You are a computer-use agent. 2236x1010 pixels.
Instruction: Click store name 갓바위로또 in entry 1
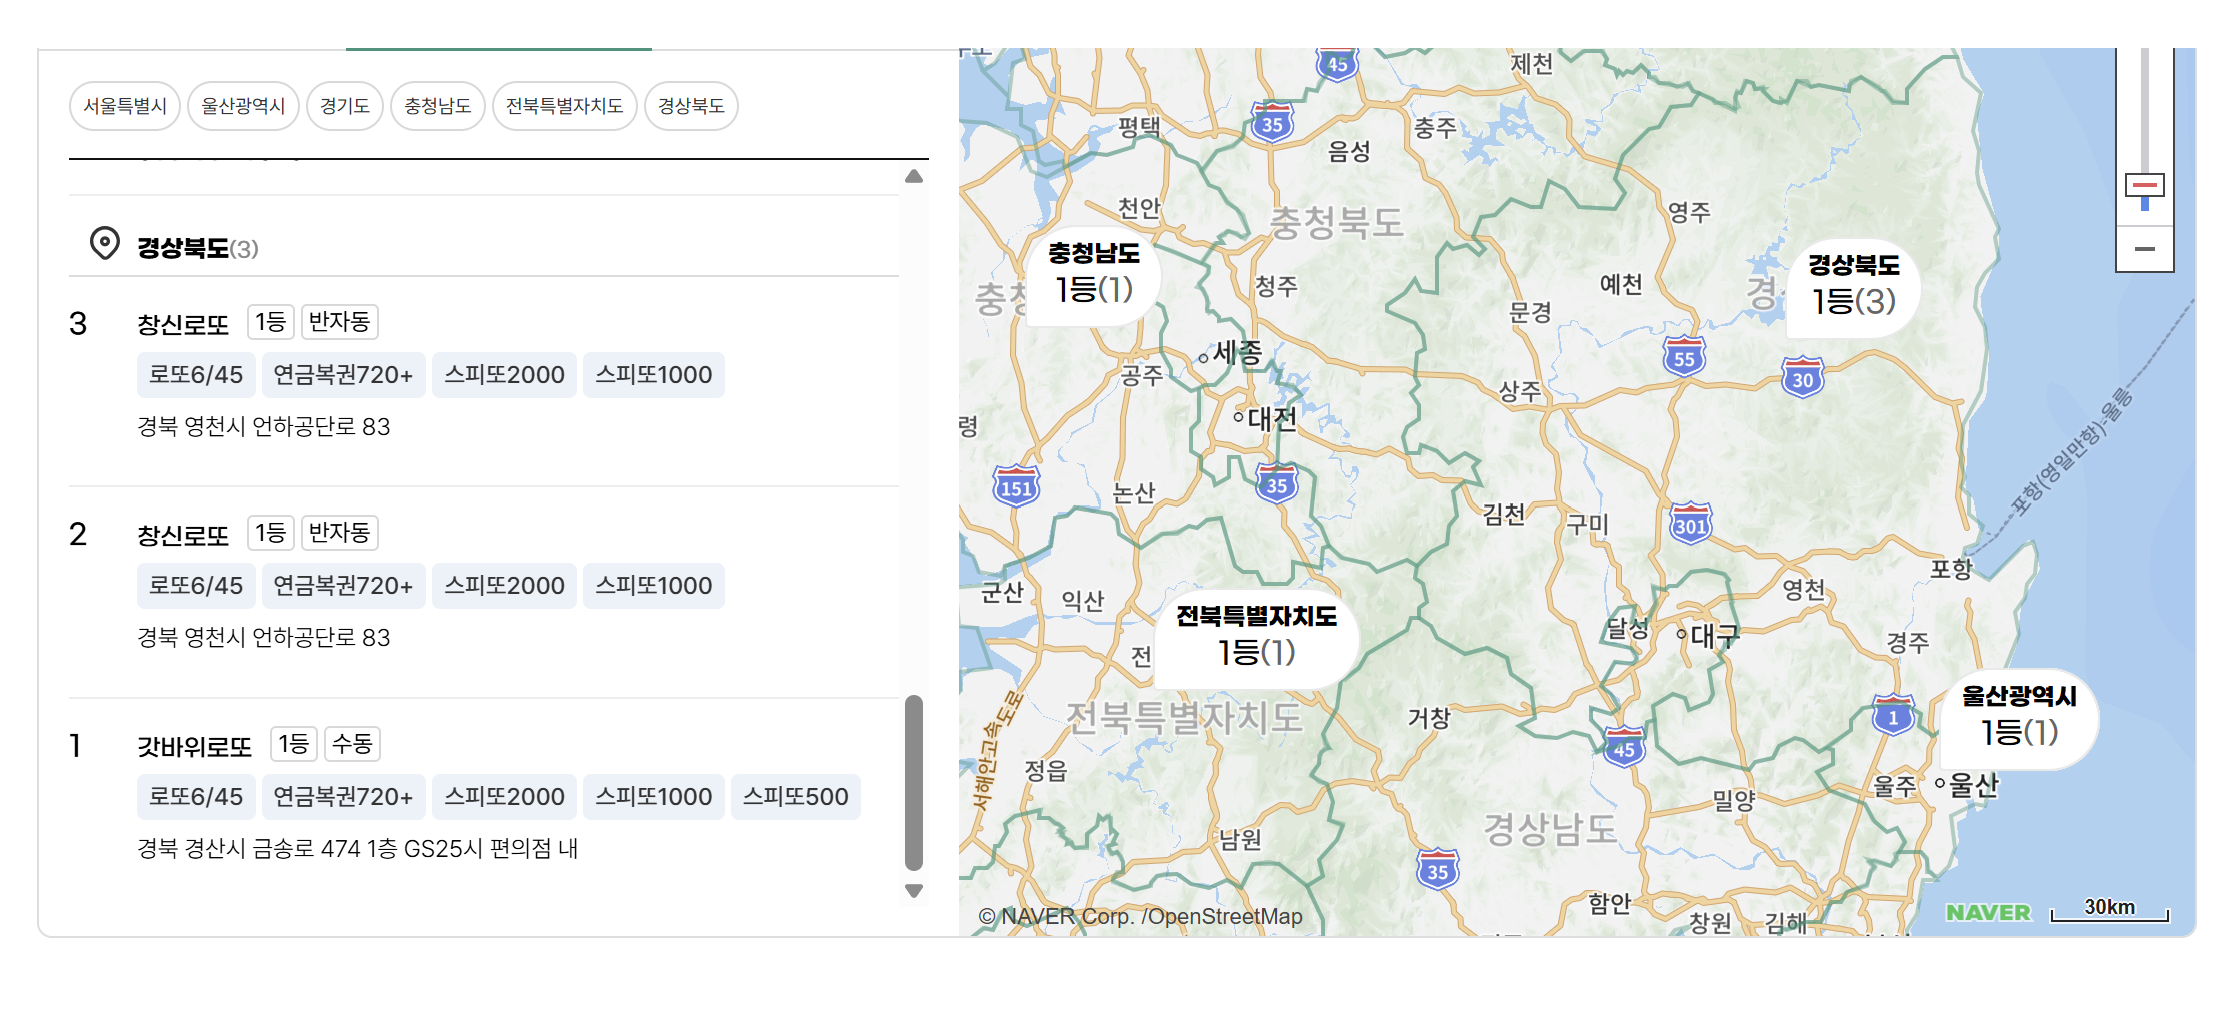pyautogui.click(x=195, y=746)
